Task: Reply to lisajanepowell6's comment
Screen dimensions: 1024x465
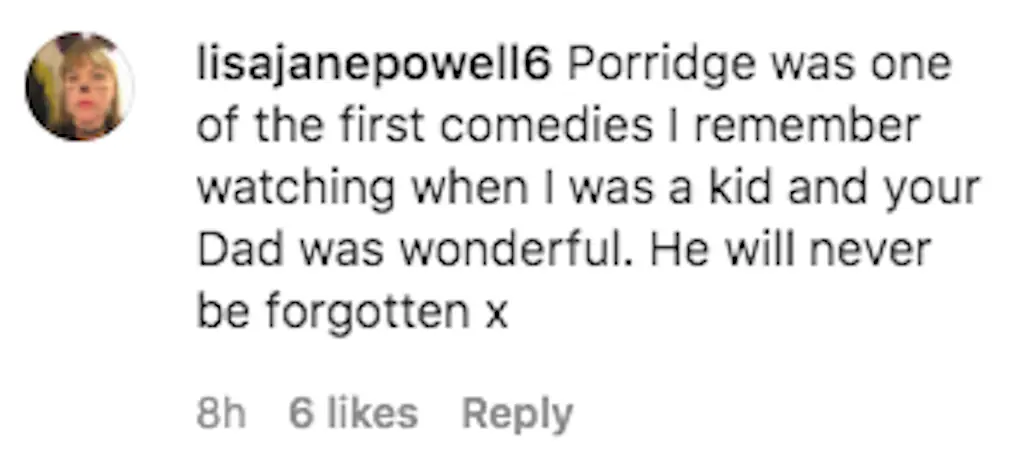Action: coord(516,413)
